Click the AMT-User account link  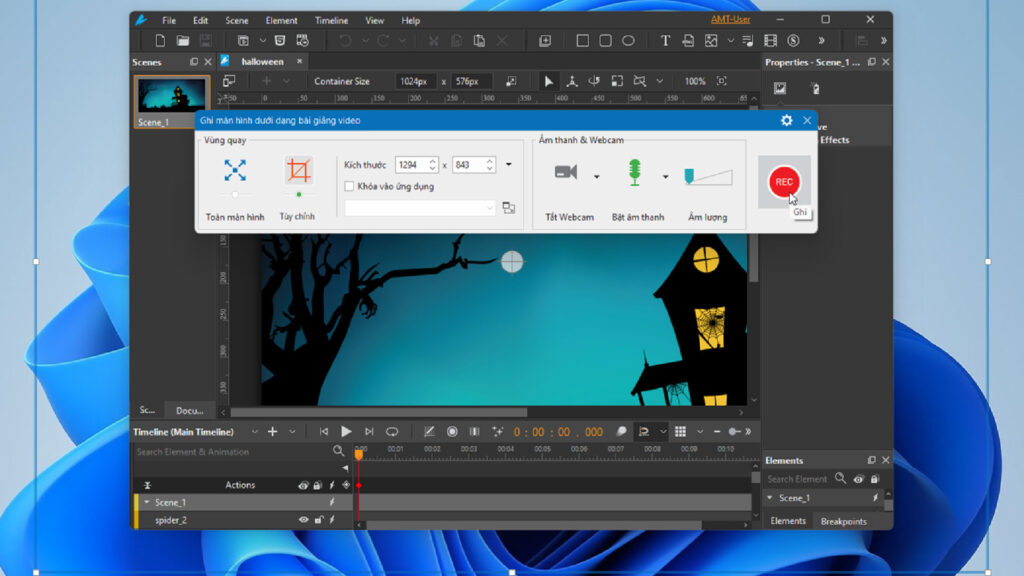730,20
